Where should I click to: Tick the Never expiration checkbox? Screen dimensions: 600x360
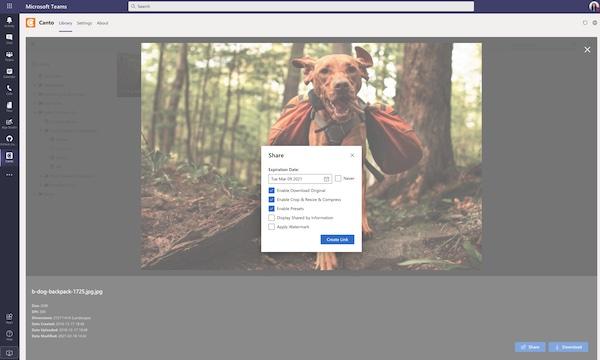coord(338,178)
